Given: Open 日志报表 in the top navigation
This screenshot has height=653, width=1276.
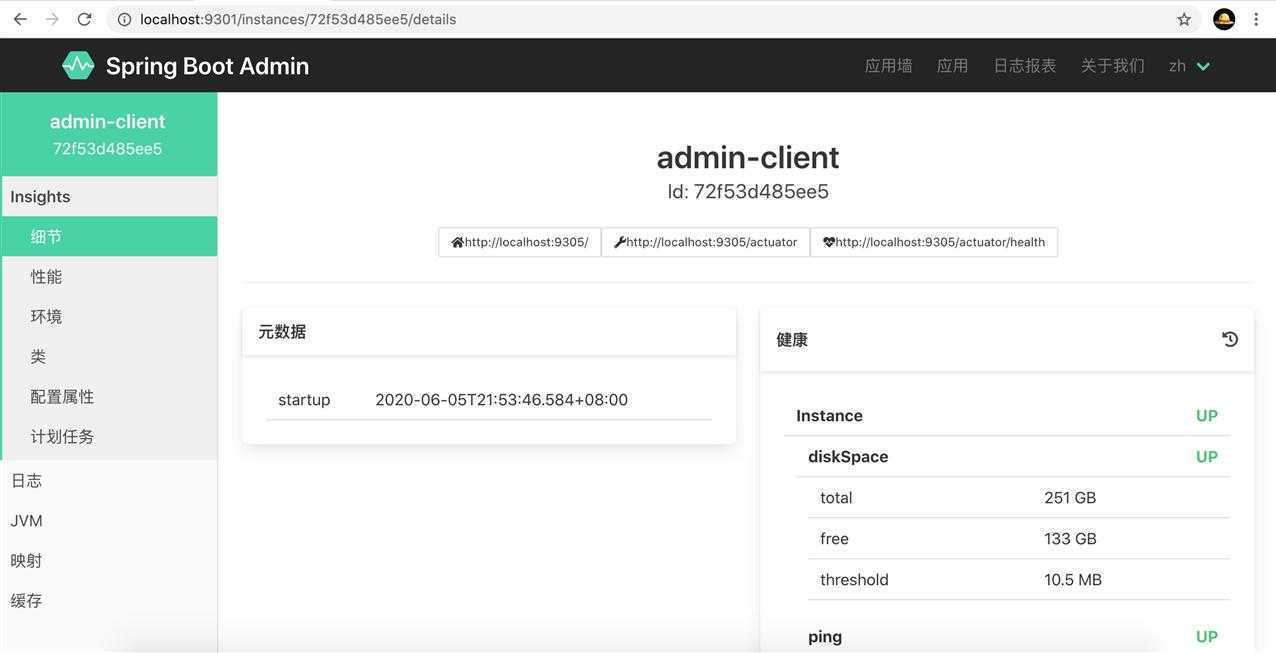Looking at the screenshot, I should (x=1025, y=66).
